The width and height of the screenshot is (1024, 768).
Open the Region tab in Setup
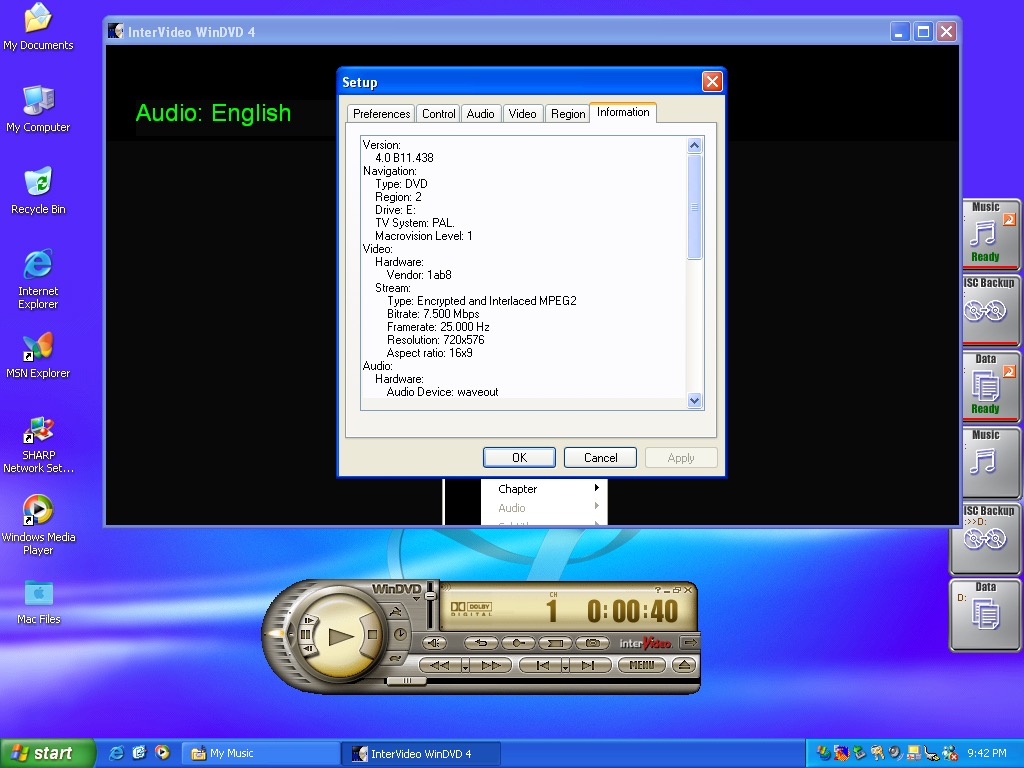click(567, 114)
